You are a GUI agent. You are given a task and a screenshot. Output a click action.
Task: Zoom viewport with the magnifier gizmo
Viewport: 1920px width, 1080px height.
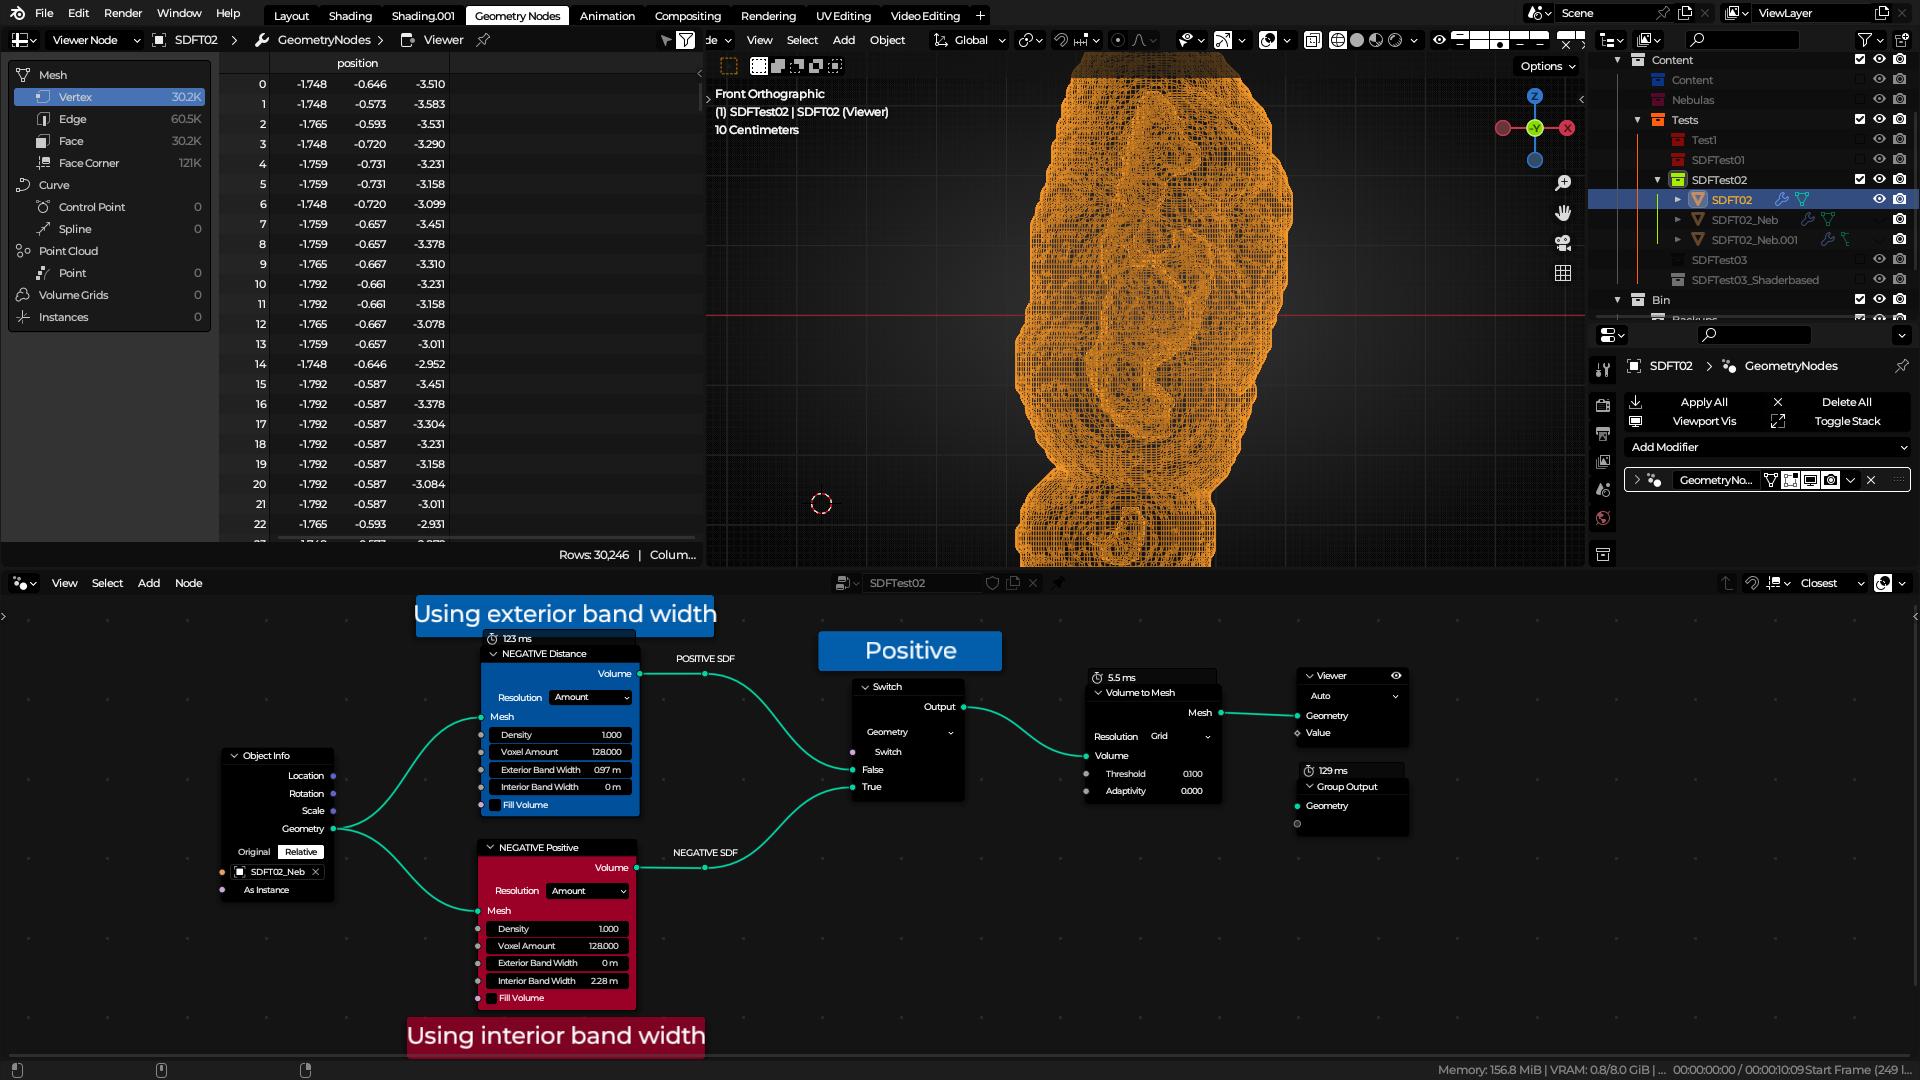(1563, 183)
